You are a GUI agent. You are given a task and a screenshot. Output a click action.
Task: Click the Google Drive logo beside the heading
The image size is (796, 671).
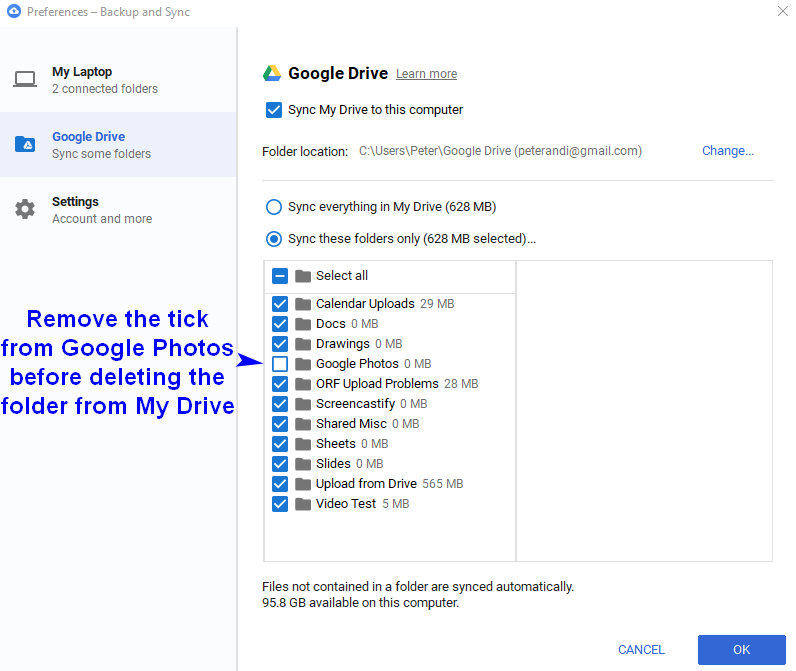coord(272,74)
